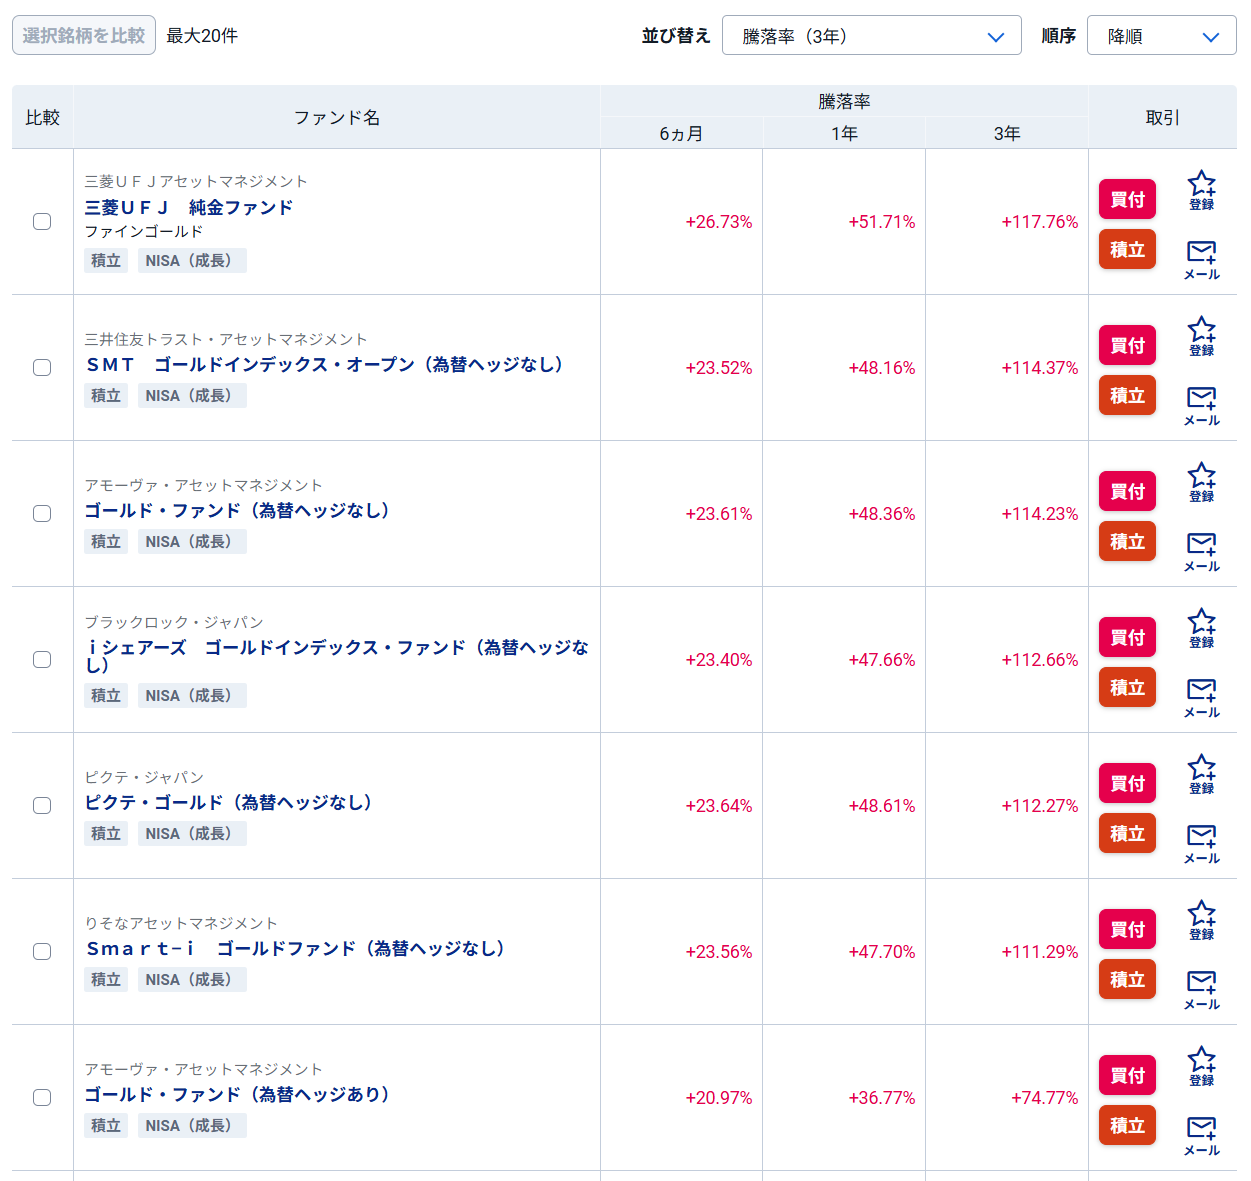Click 積立 for Smart-i ゴールドファンド
The image size is (1251, 1181).
click(x=1127, y=979)
